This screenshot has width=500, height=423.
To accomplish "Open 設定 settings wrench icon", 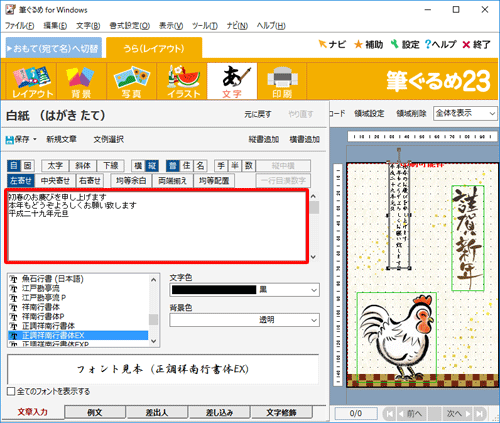I will pos(405,44).
